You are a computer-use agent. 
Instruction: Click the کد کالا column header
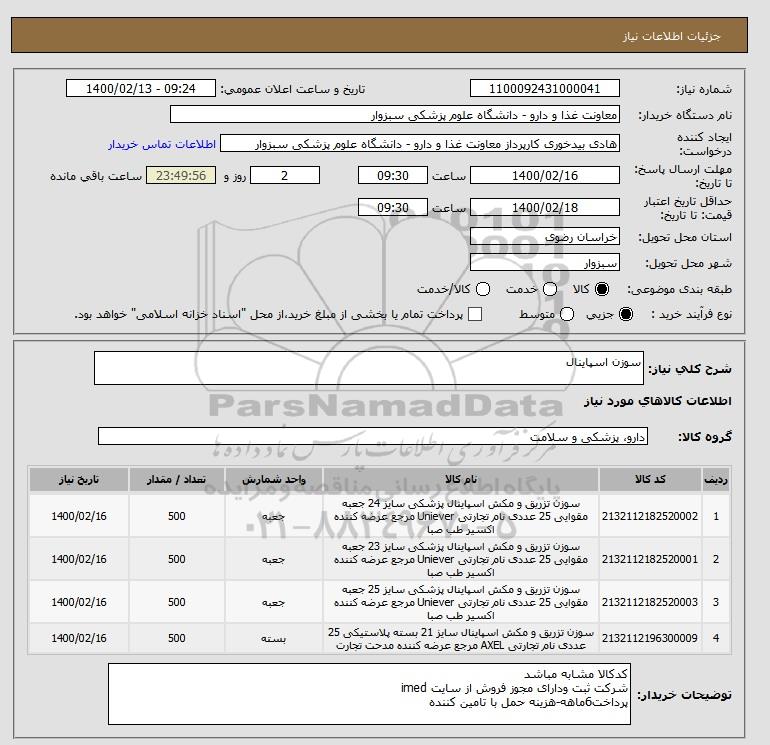(x=650, y=479)
